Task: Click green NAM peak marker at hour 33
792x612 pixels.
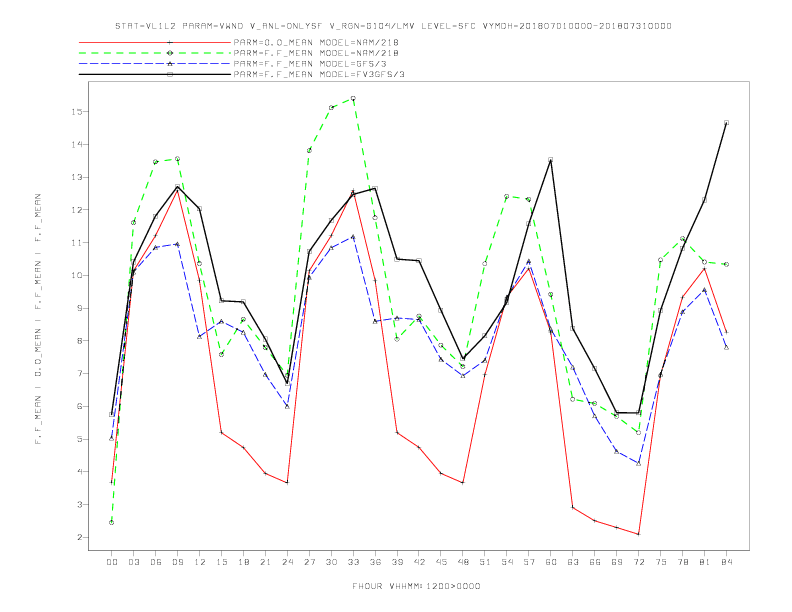Action: click(353, 98)
